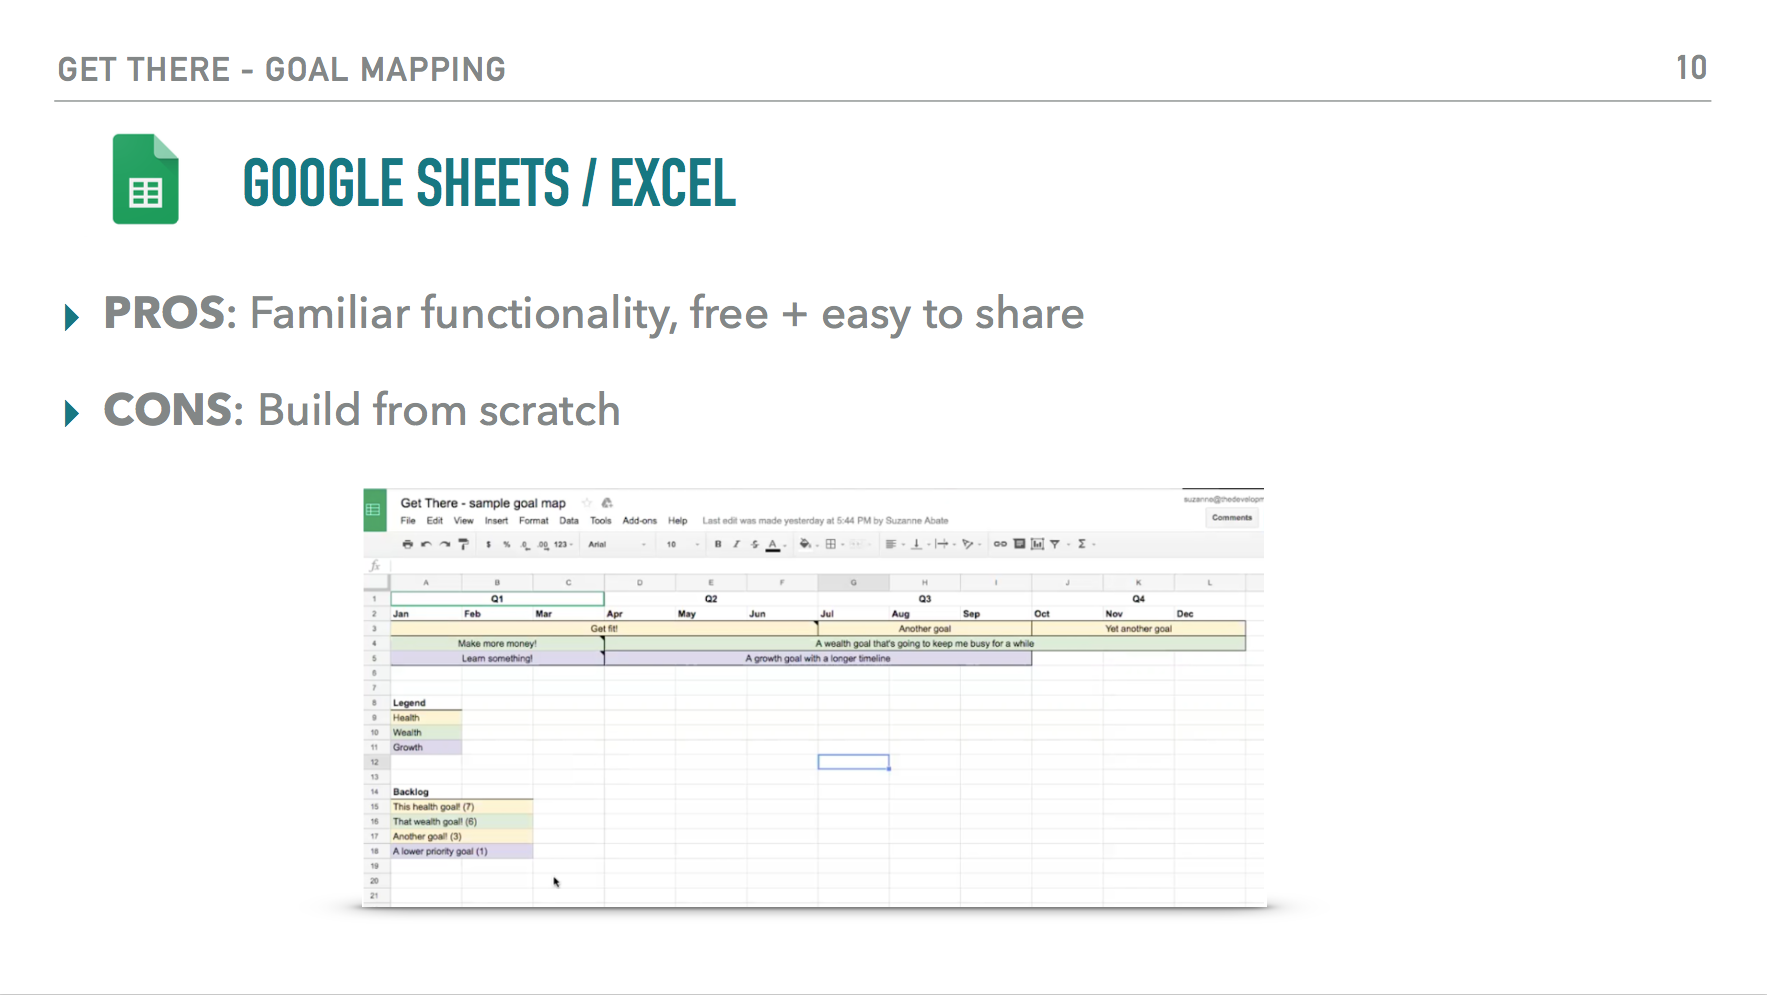Toggle Strikethrough formatting
The height and width of the screenshot is (995, 1767).
[x=754, y=545]
